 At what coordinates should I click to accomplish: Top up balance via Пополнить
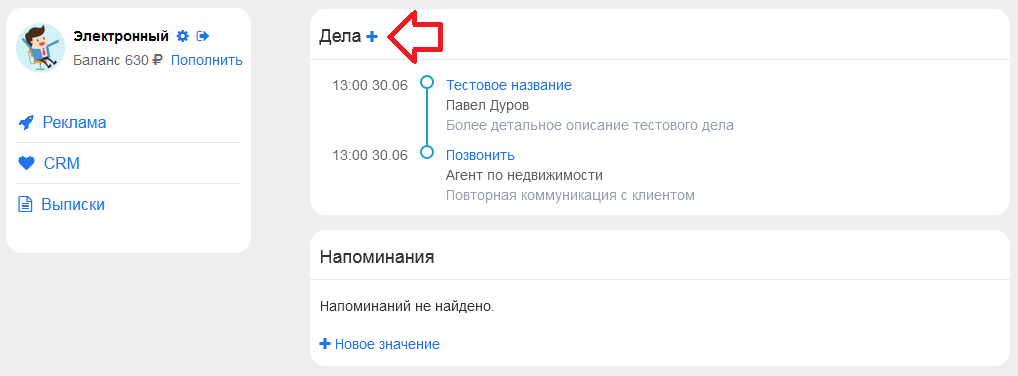(x=206, y=60)
